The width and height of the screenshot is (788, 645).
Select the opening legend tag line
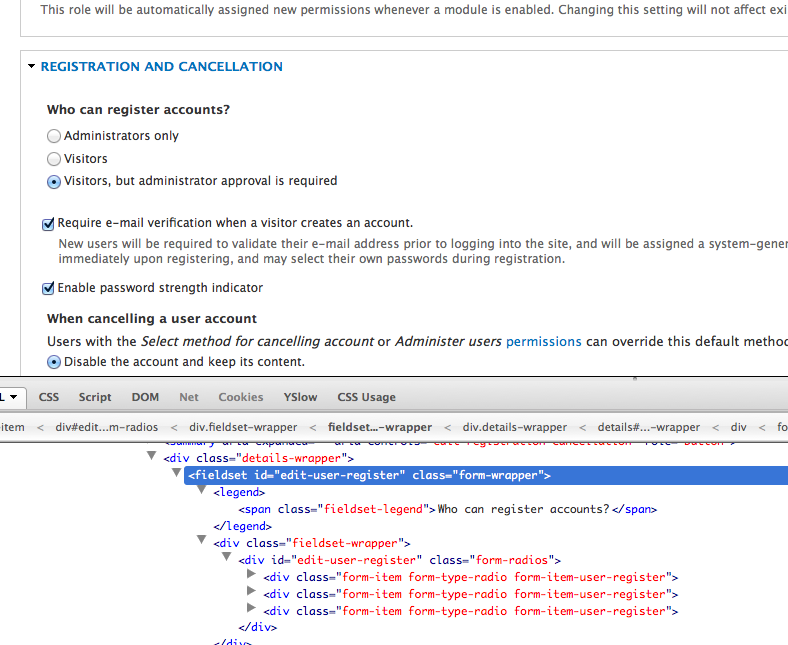pos(239,492)
